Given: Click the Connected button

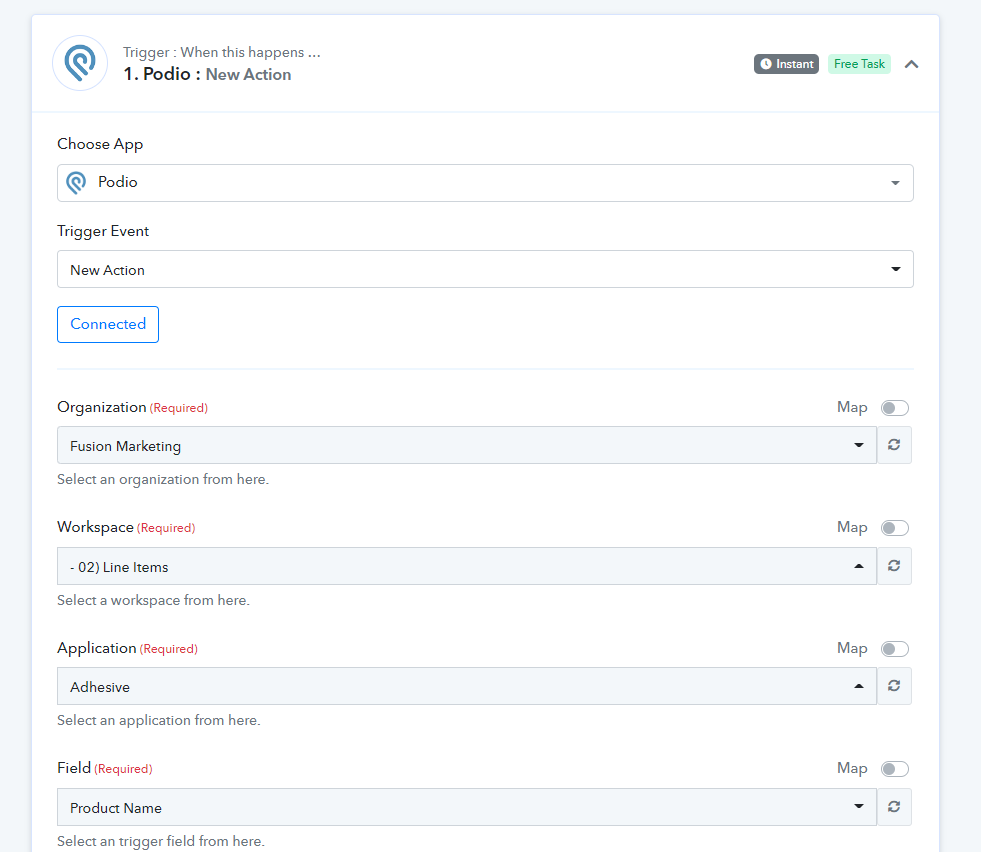Looking at the screenshot, I should pyautogui.click(x=108, y=325).
